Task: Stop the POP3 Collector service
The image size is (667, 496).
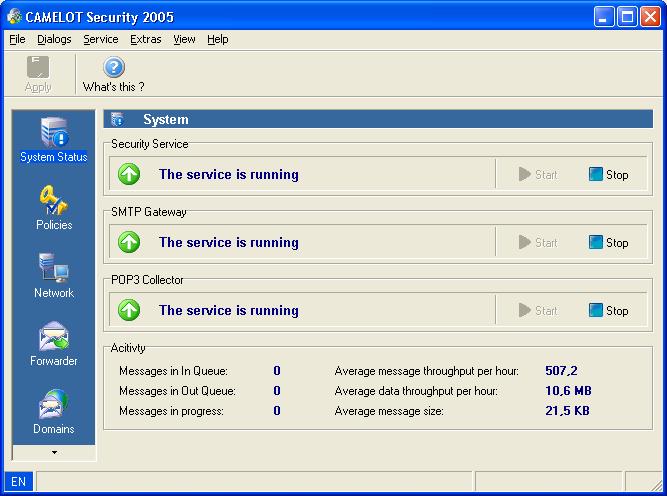Action: tap(609, 311)
